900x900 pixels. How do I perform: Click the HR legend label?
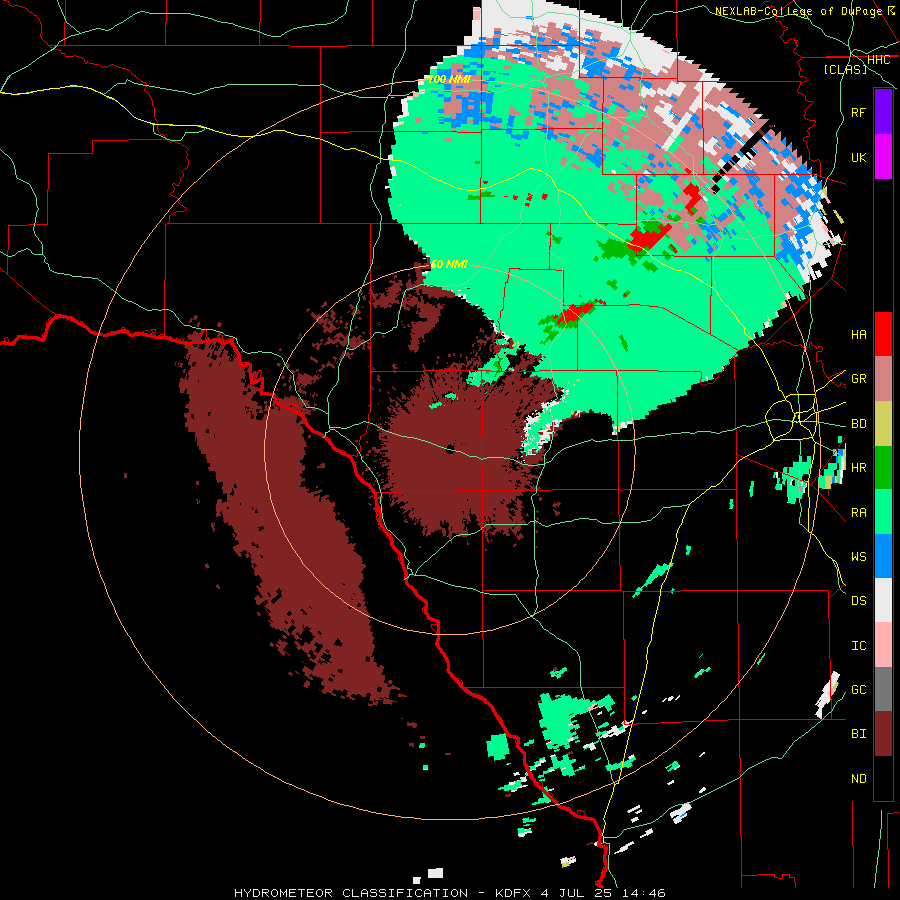tap(859, 468)
